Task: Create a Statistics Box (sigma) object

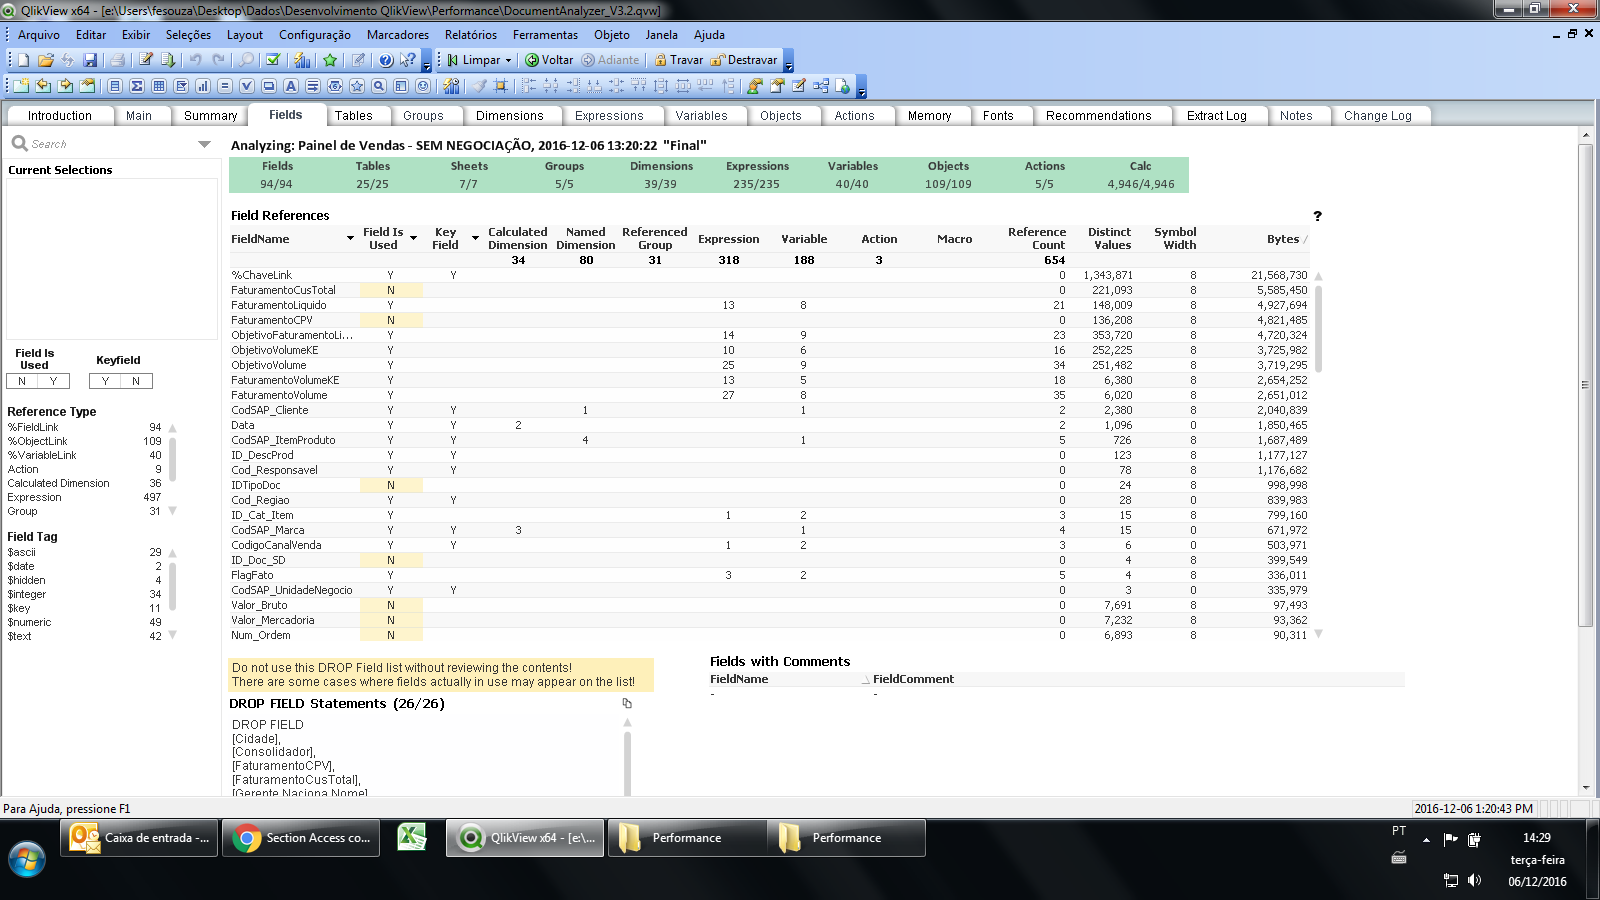Action: [137, 86]
